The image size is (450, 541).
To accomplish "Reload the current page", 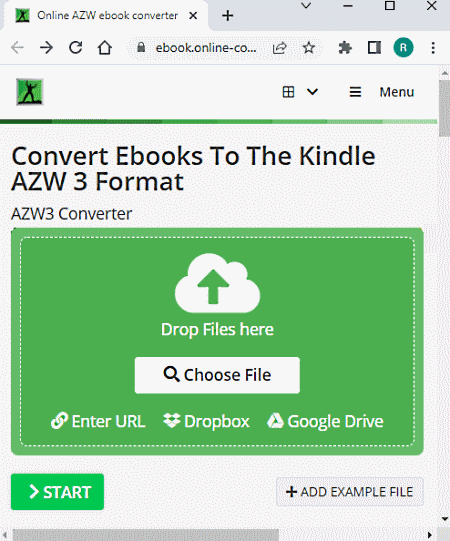I will point(76,48).
